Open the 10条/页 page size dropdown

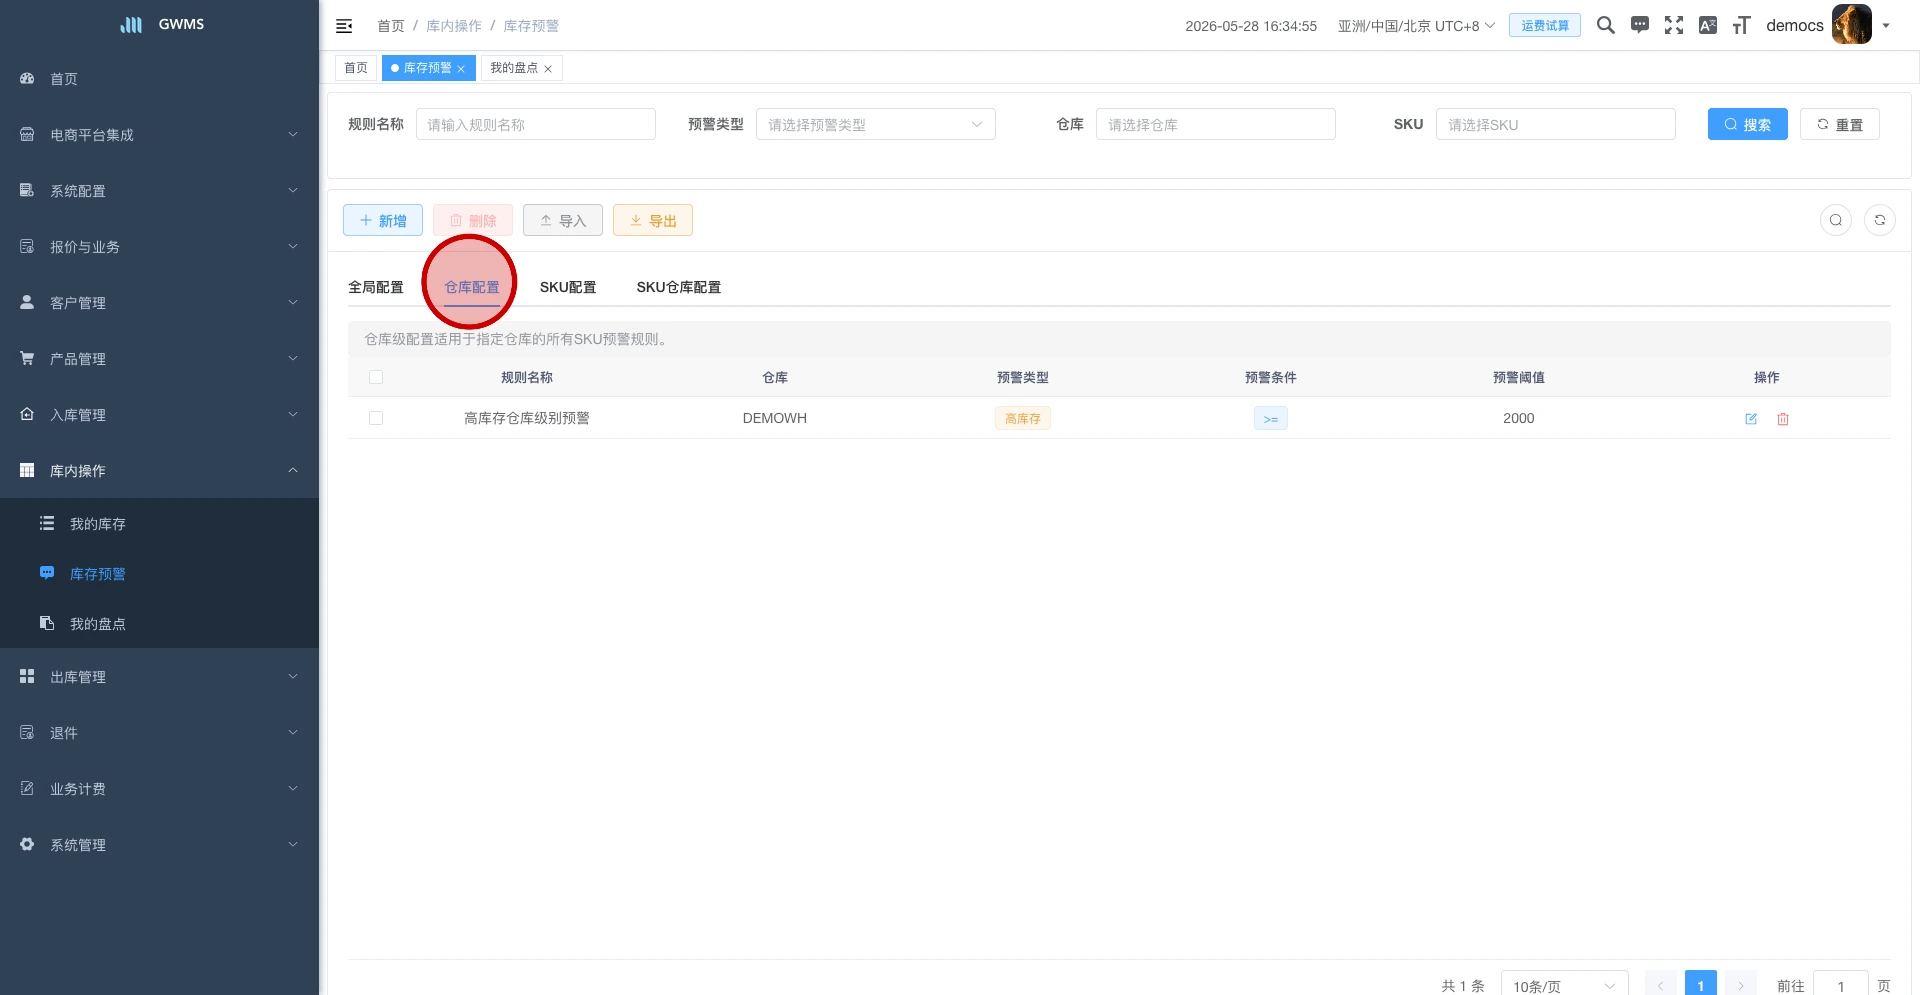coord(1564,986)
